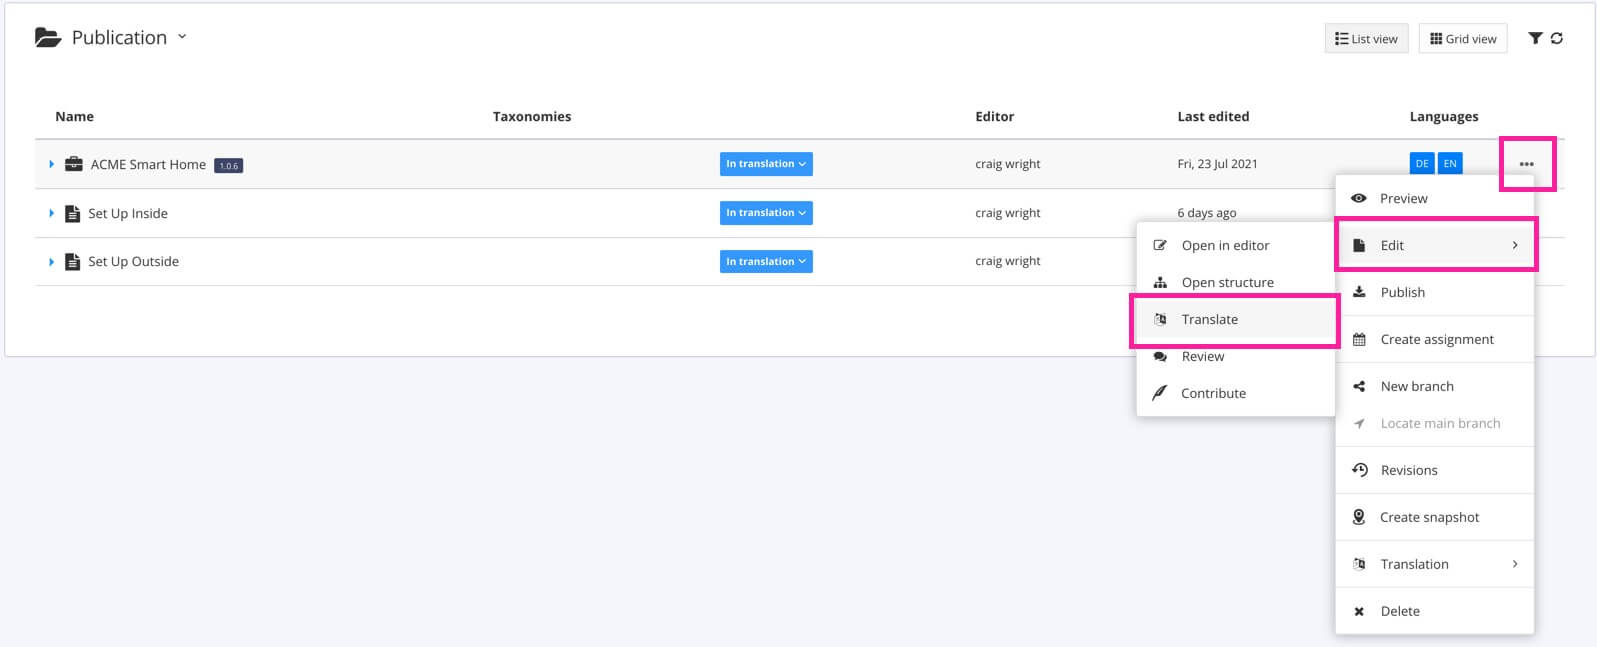Open the three-dot menu for ACME Smart Home
This screenshot has height=647, width=1597.
tap(1526, 164)
